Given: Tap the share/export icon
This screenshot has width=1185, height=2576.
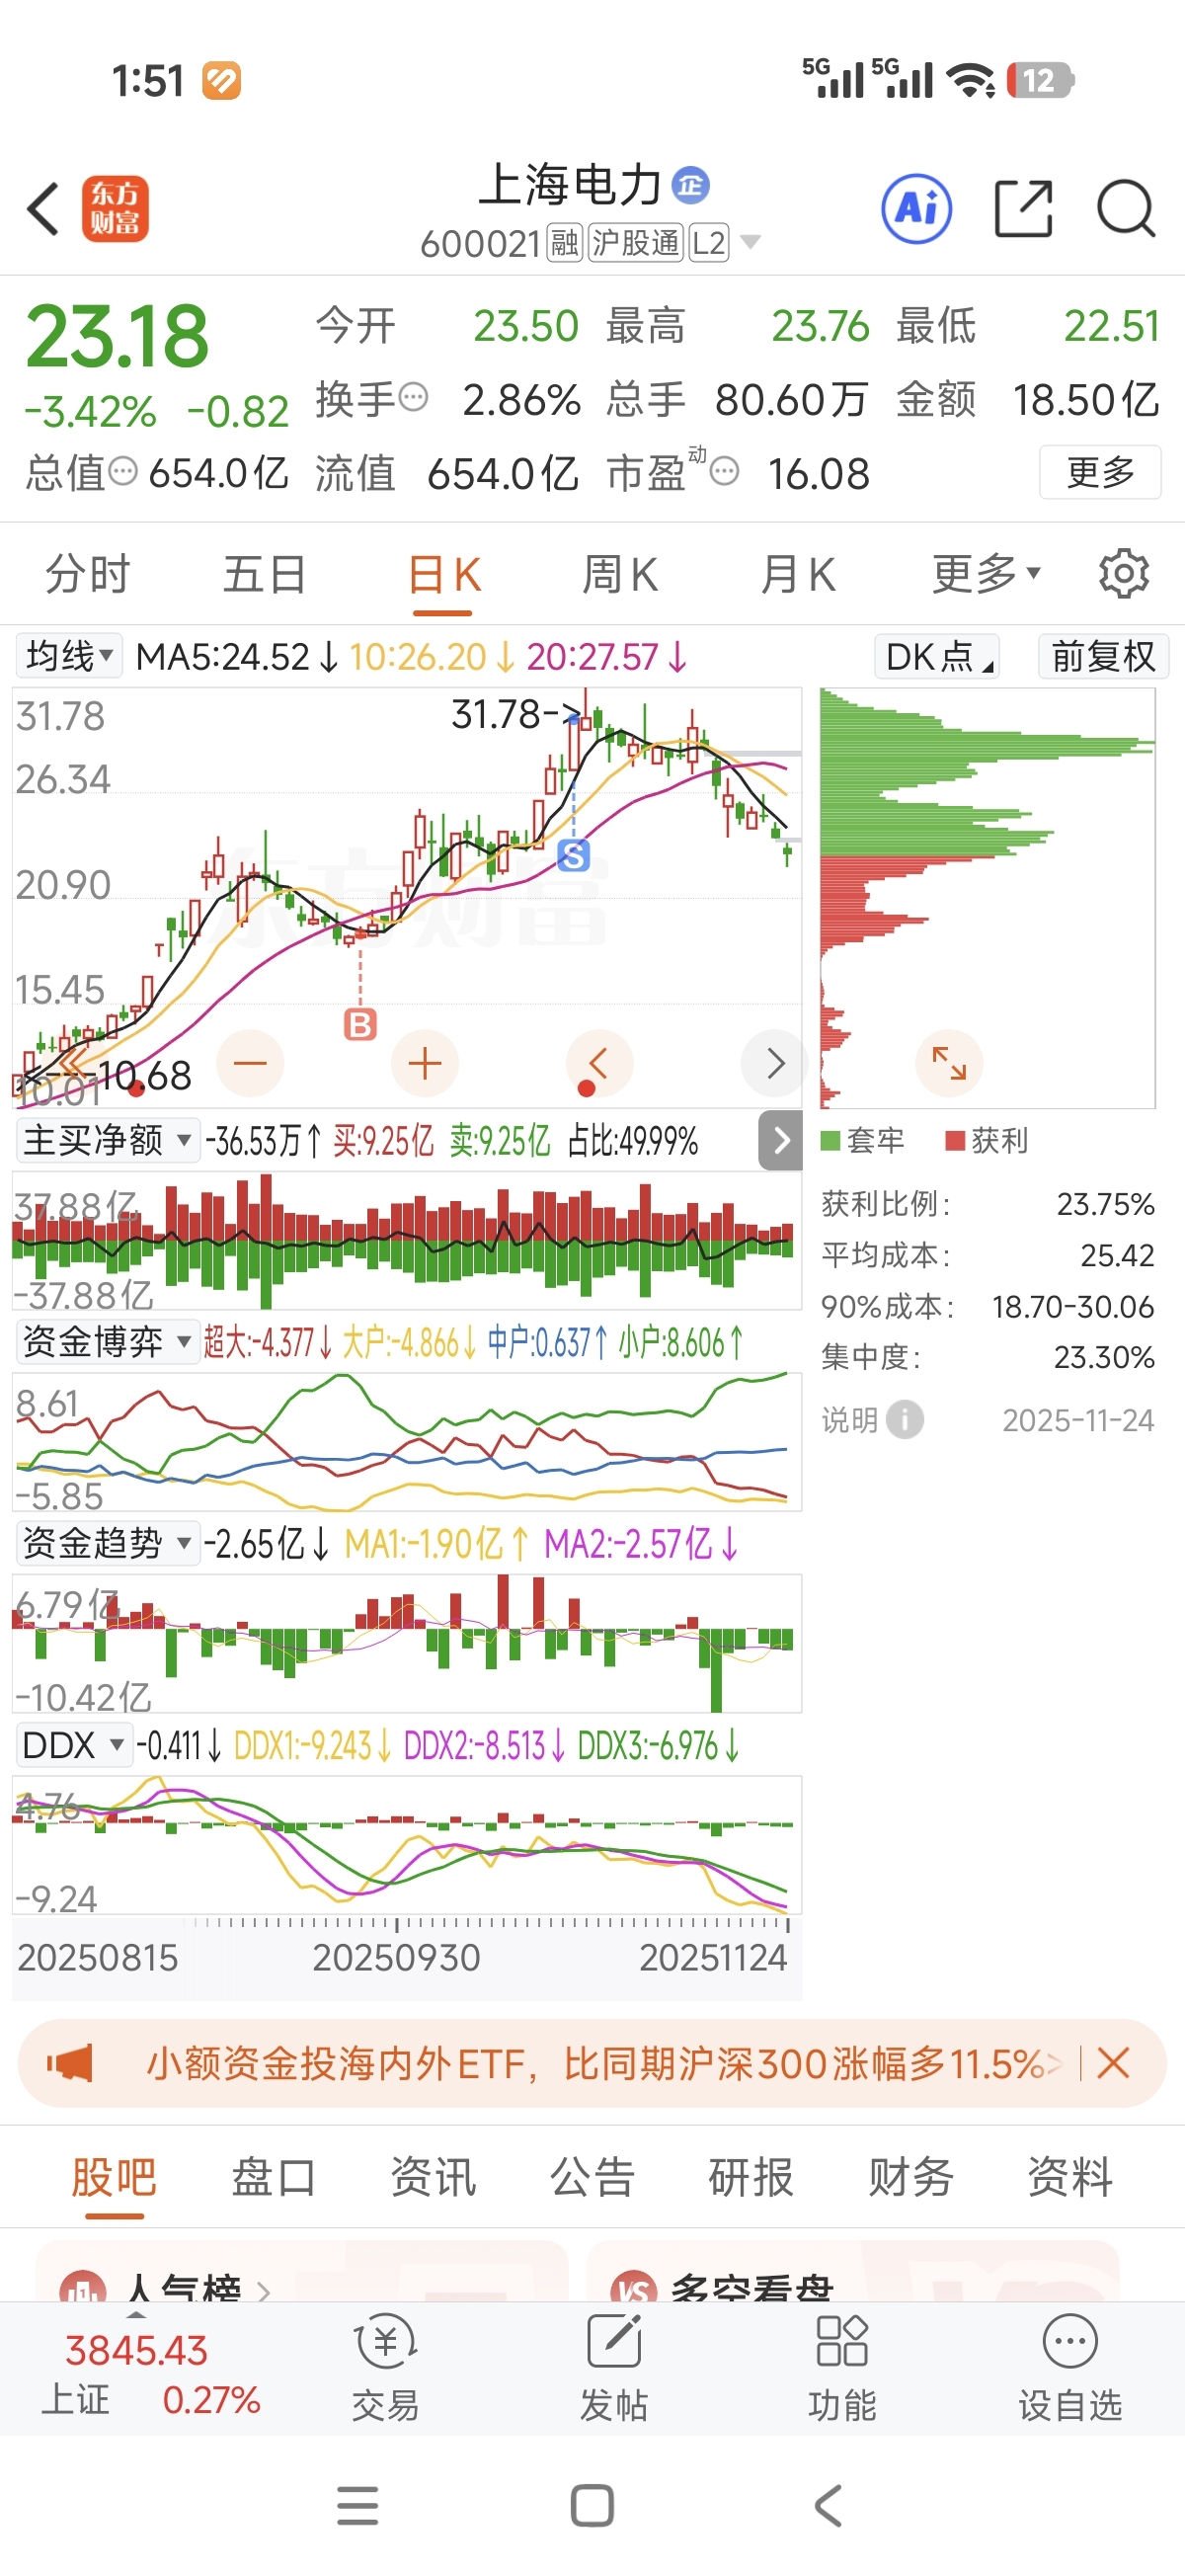Looking at the screenshot, I should 1023,209.
